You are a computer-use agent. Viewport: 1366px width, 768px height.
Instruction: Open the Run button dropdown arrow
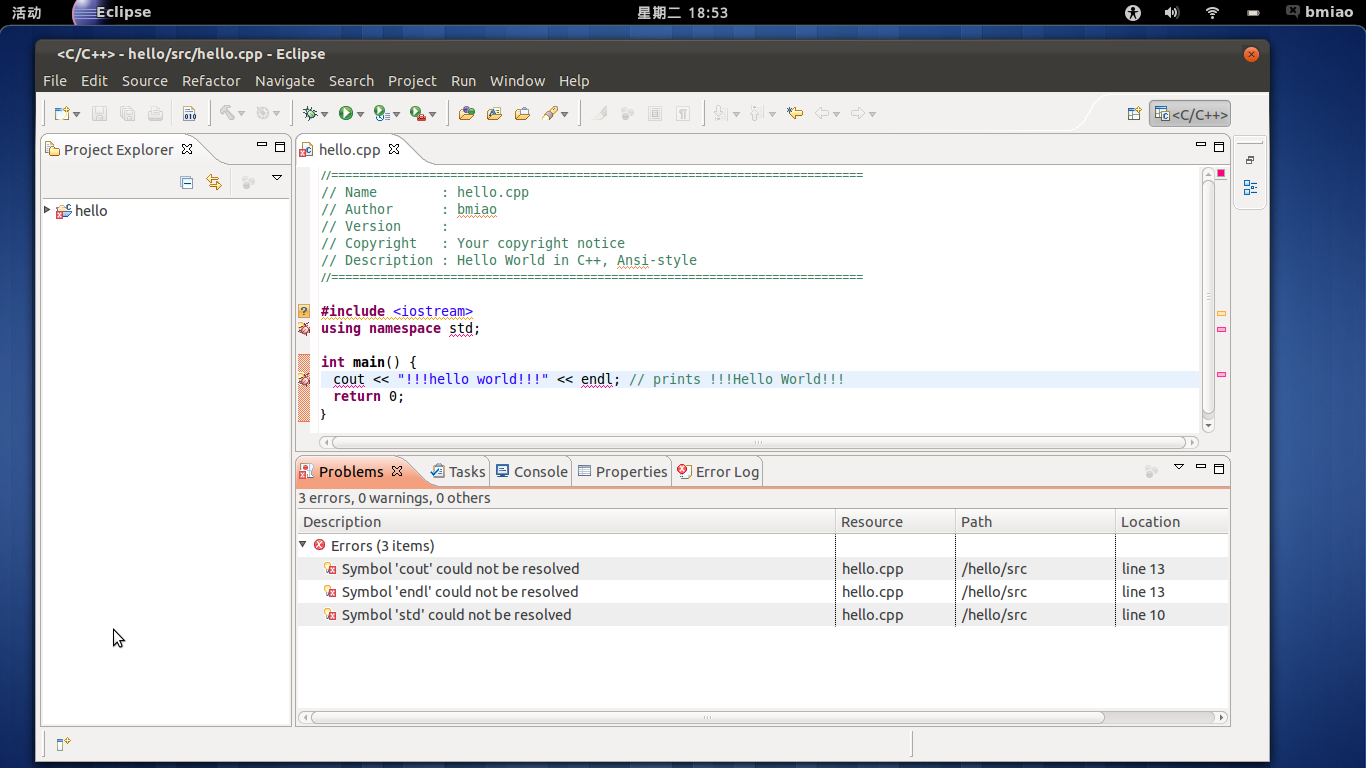click(x=360, y=115)
